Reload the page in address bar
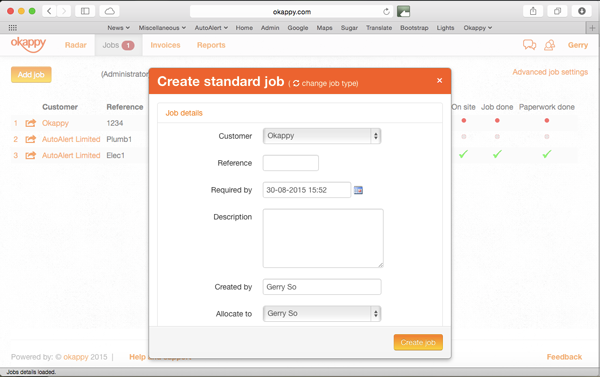Viewport: 600px width, 377px height. (x=386, y=11)
